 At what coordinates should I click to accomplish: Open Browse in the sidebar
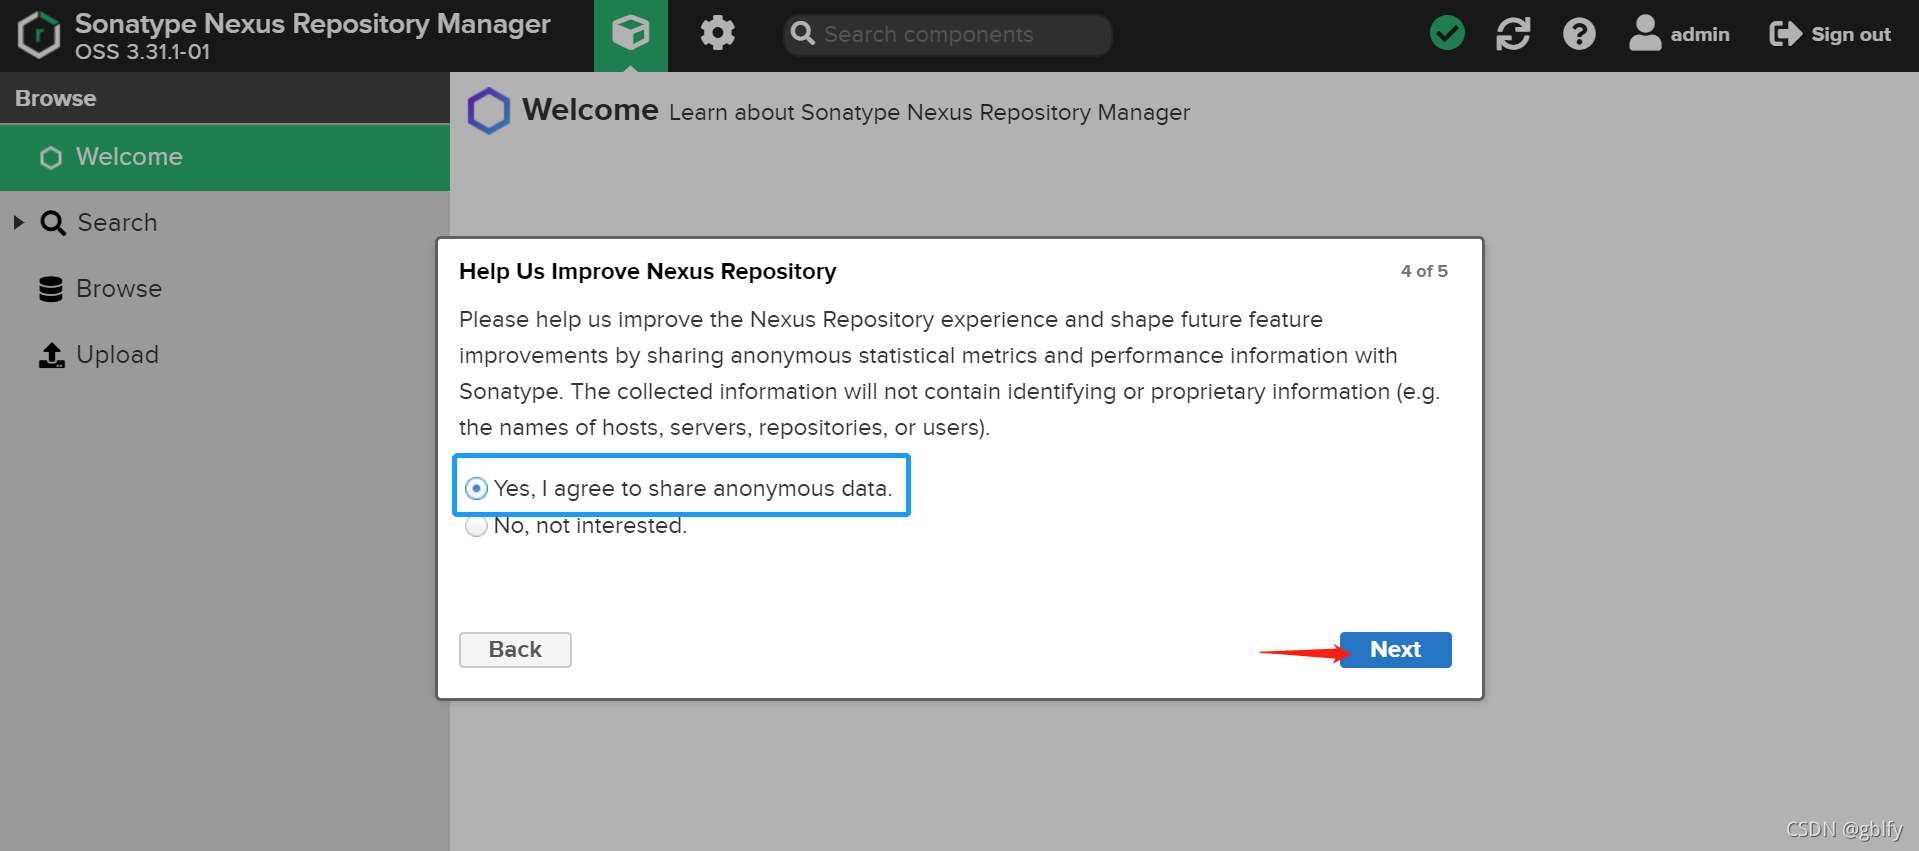pyautogui.click(x=118, y=289)
